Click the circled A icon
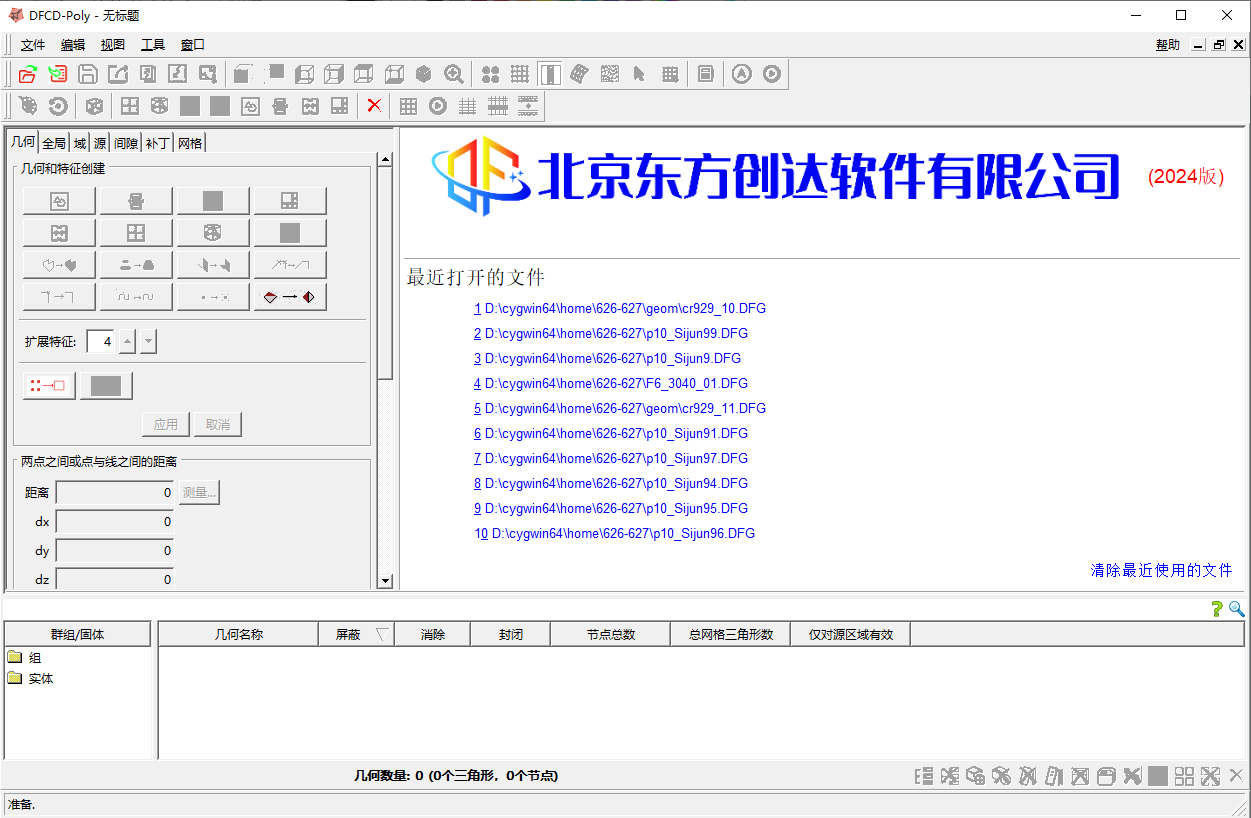Screen dimensions: 1251x818 741,74
